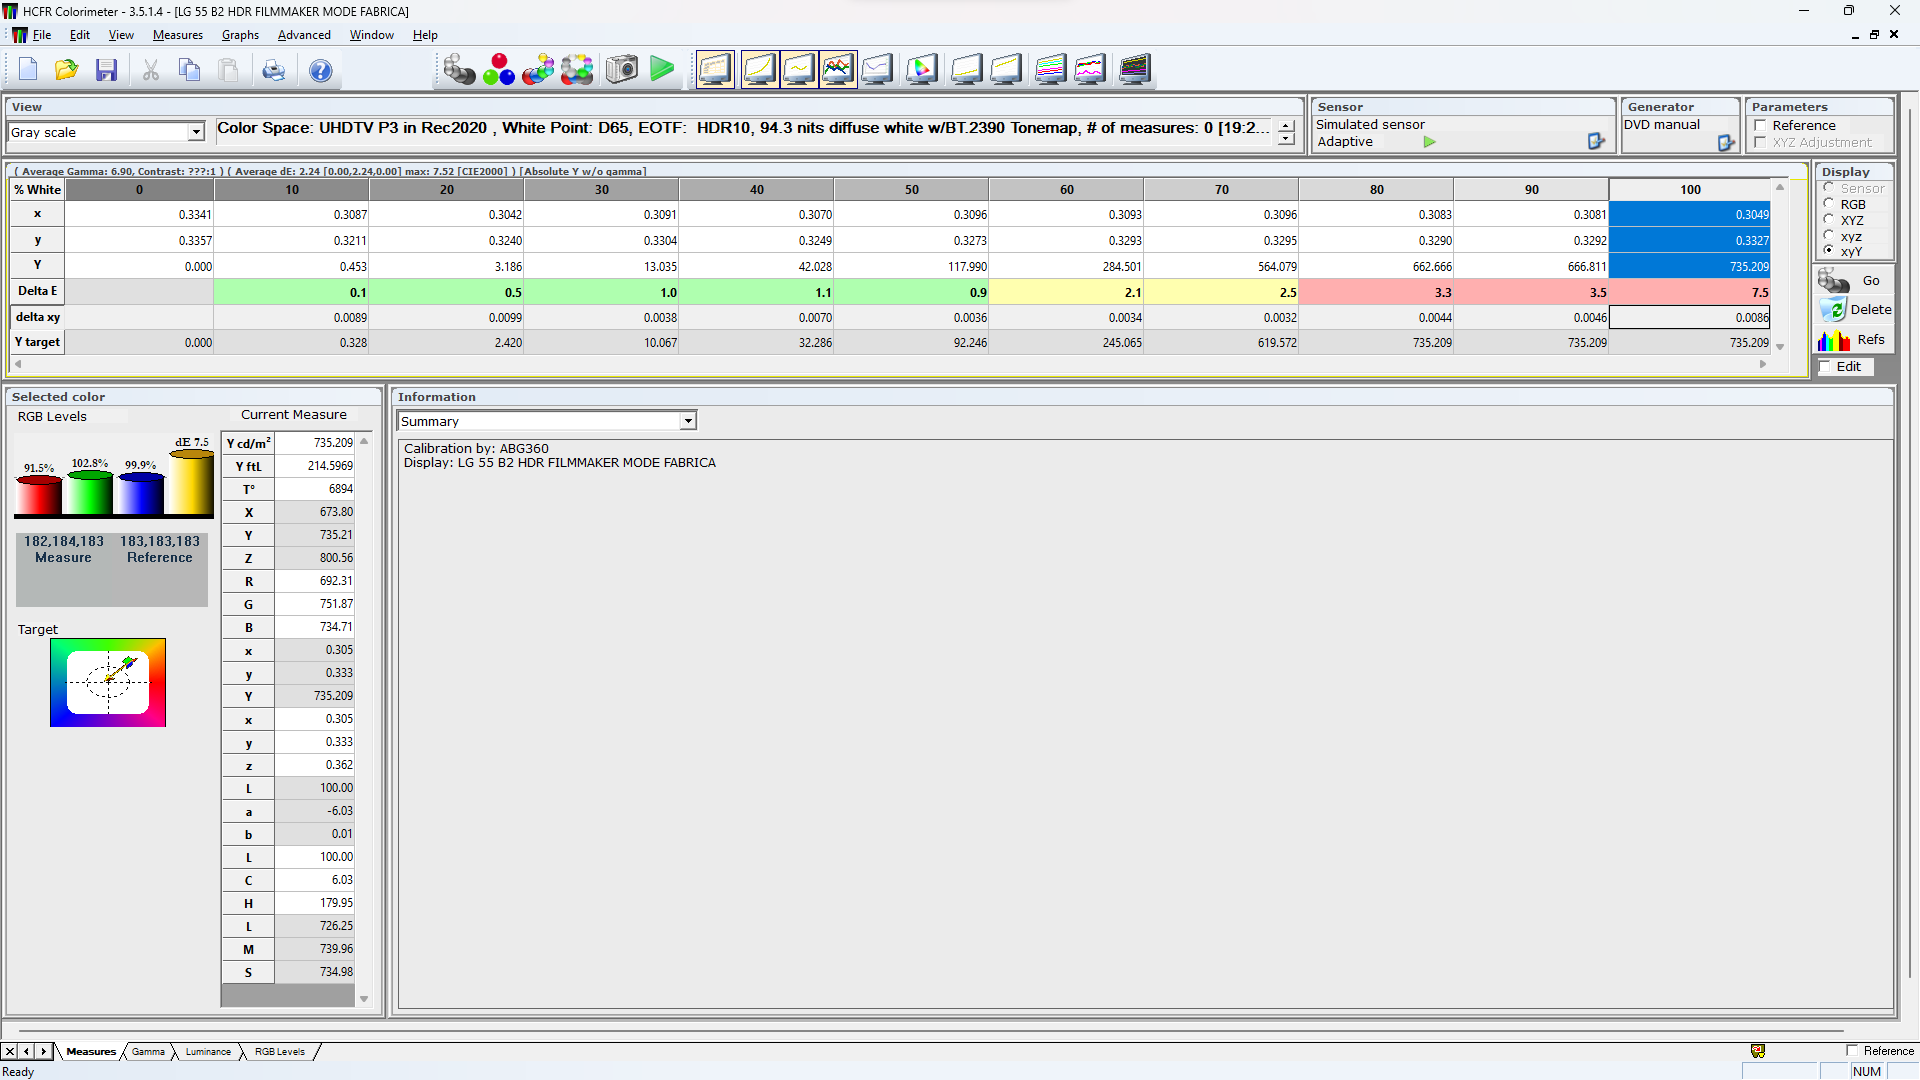
Task: Open the CIE chromaticity diagram view
Action: click(922, 69)
